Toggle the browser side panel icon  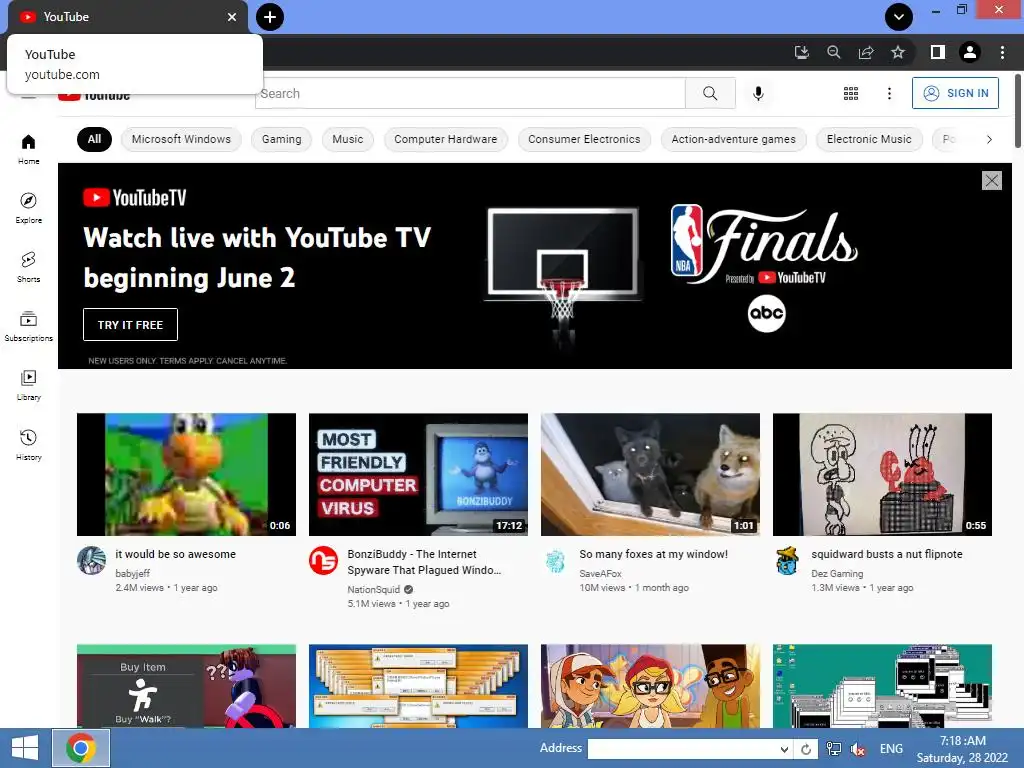[938, 52]
